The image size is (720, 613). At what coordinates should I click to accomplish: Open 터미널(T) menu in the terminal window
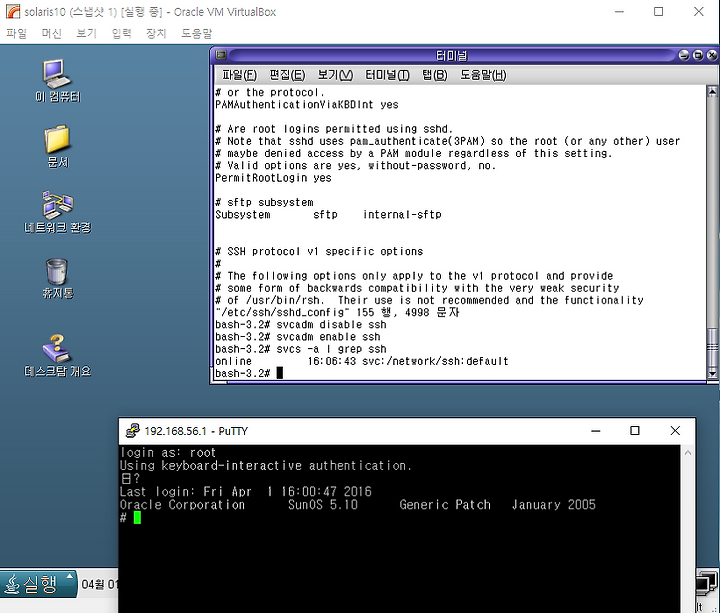pos(387,75)
